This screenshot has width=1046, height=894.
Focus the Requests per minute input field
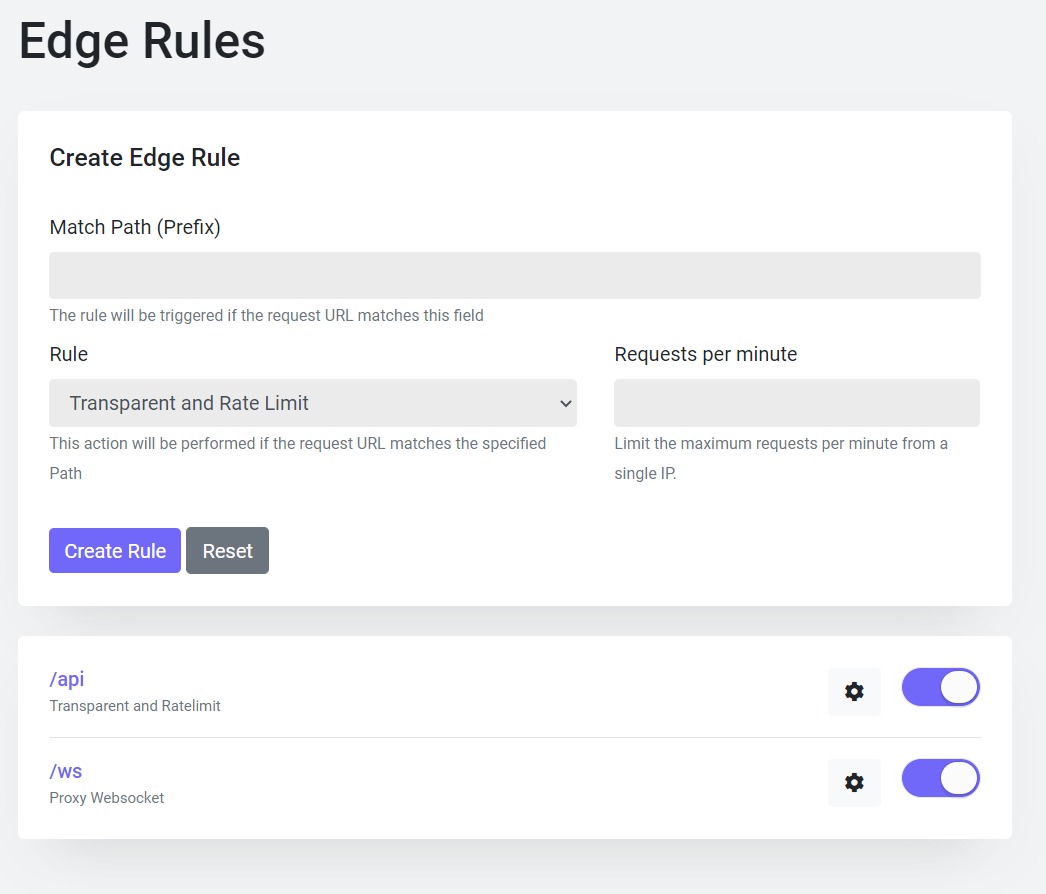tap(796, 403)
